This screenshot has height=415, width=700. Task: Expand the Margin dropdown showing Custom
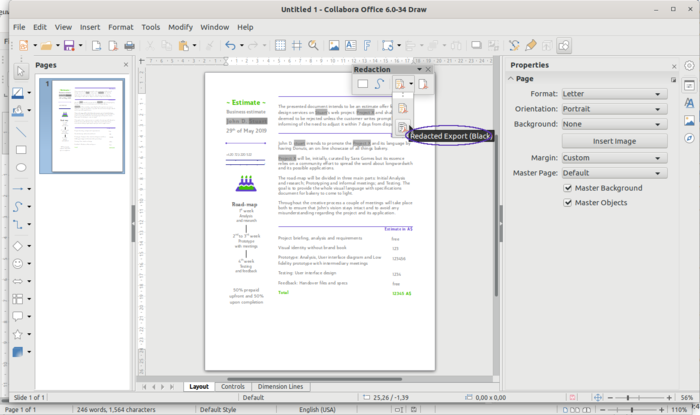(x=614, y=158)
